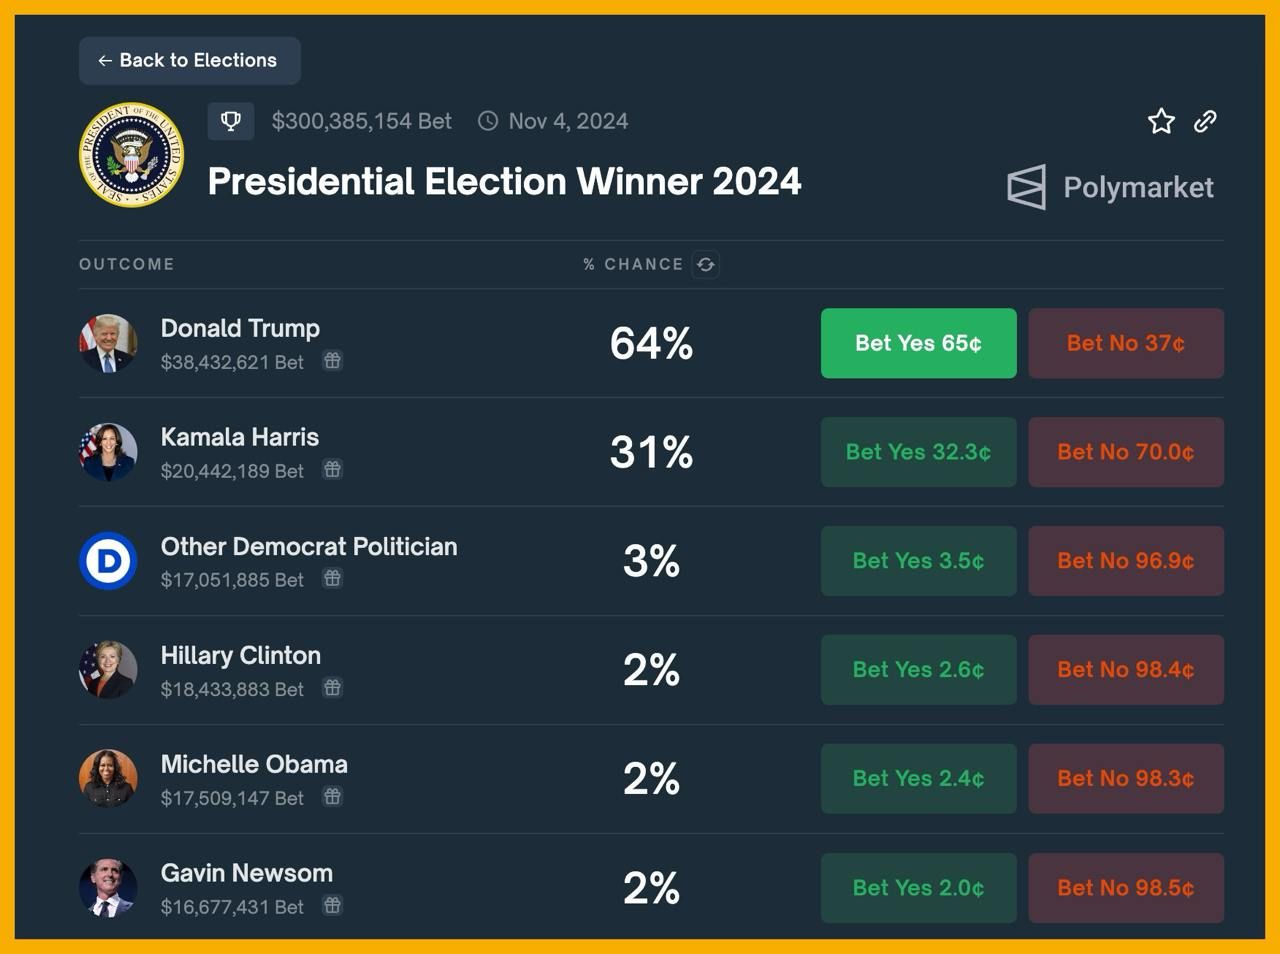Click the Polymarket logo
The image size is (1280, 954).
tap(1110, 187)
